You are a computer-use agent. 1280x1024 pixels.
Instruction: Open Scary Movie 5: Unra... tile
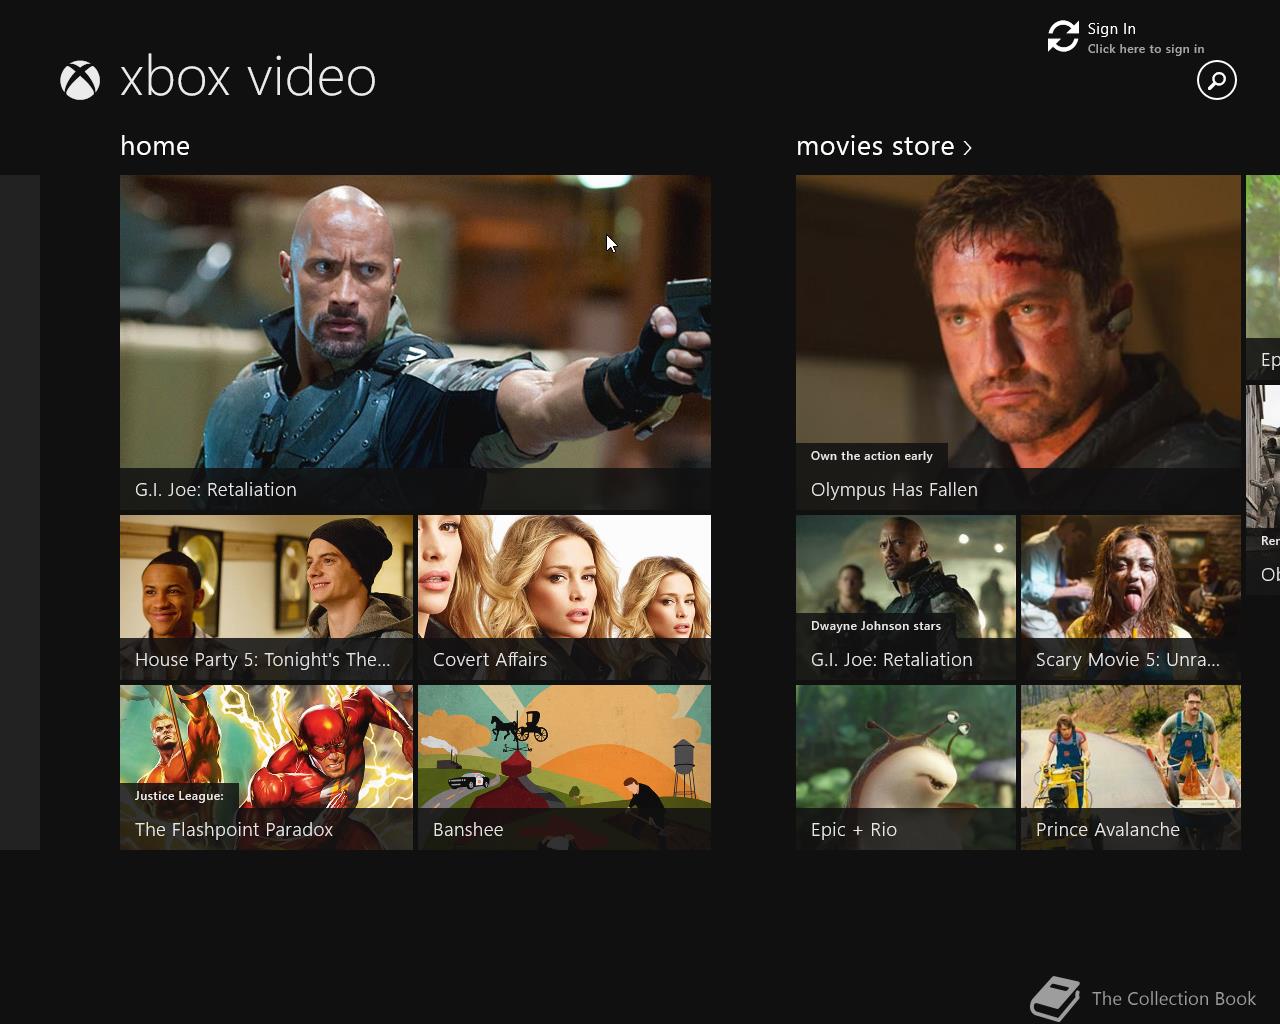[1131, 597]
